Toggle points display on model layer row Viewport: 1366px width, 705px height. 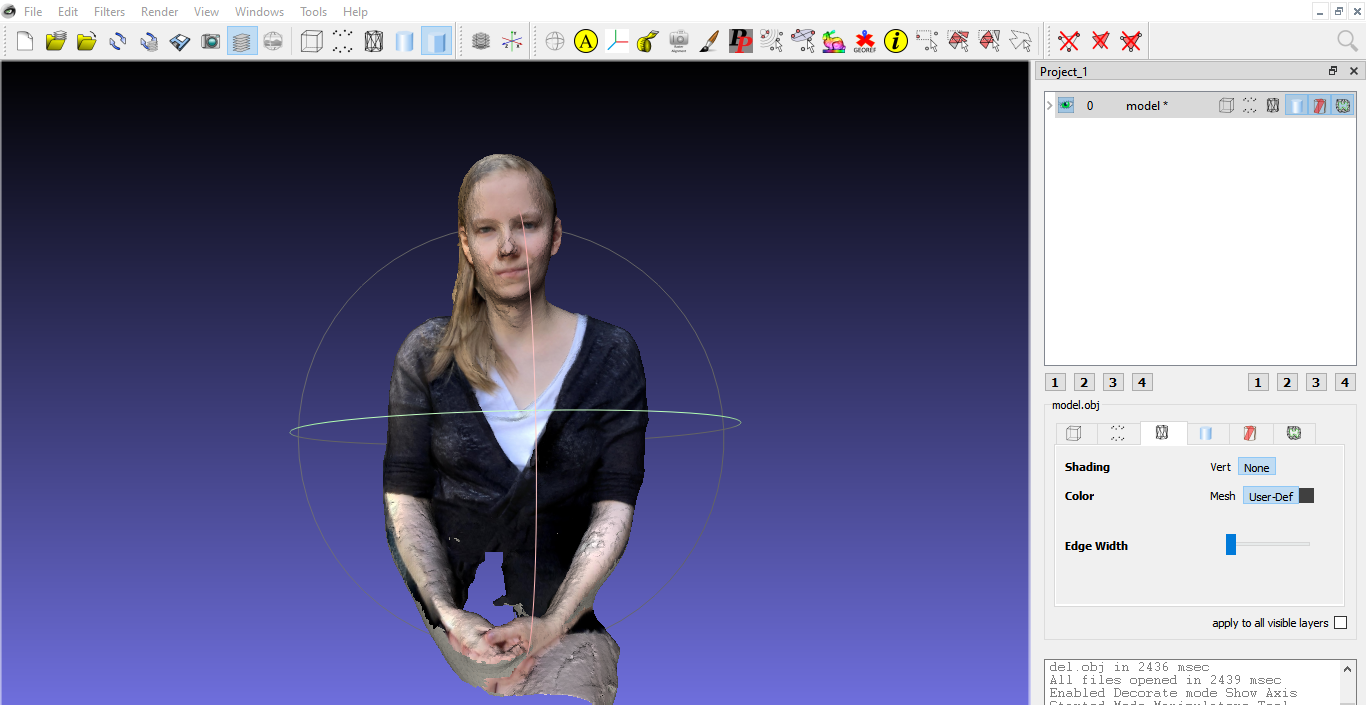tap(1250, 105)
